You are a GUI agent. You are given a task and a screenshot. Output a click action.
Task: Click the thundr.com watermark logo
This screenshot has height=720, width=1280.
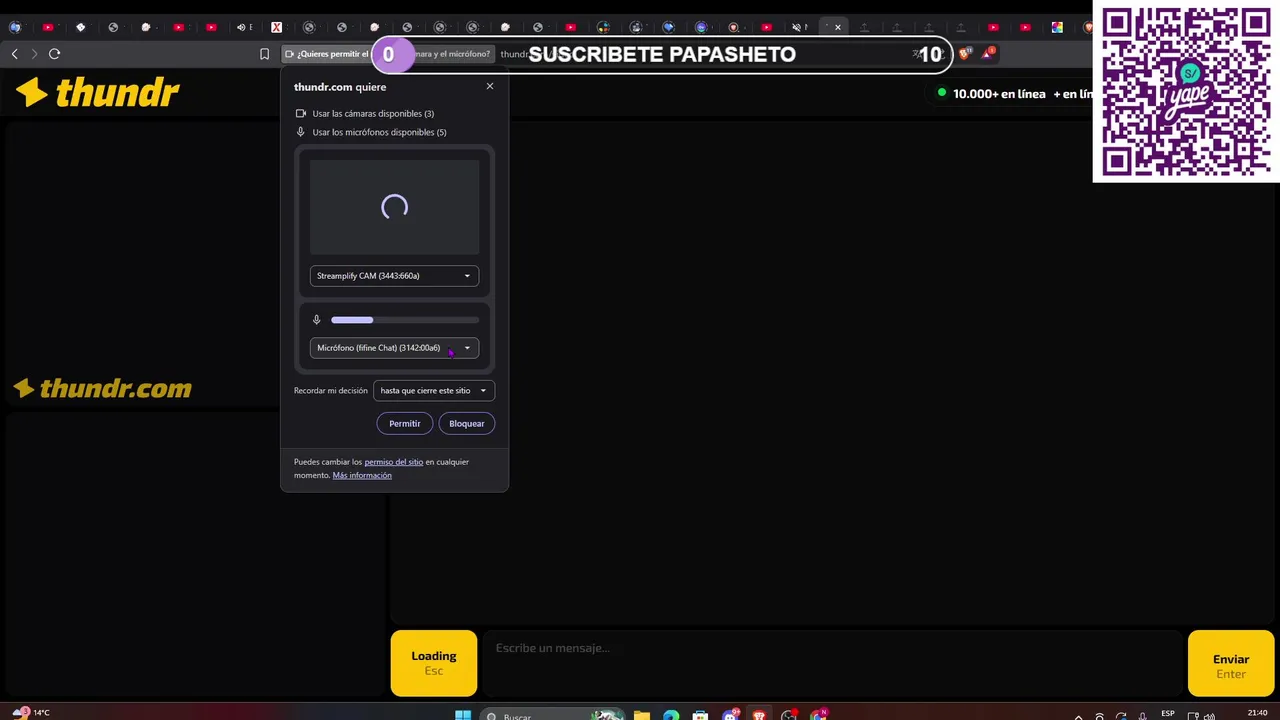tap(102, 388)
